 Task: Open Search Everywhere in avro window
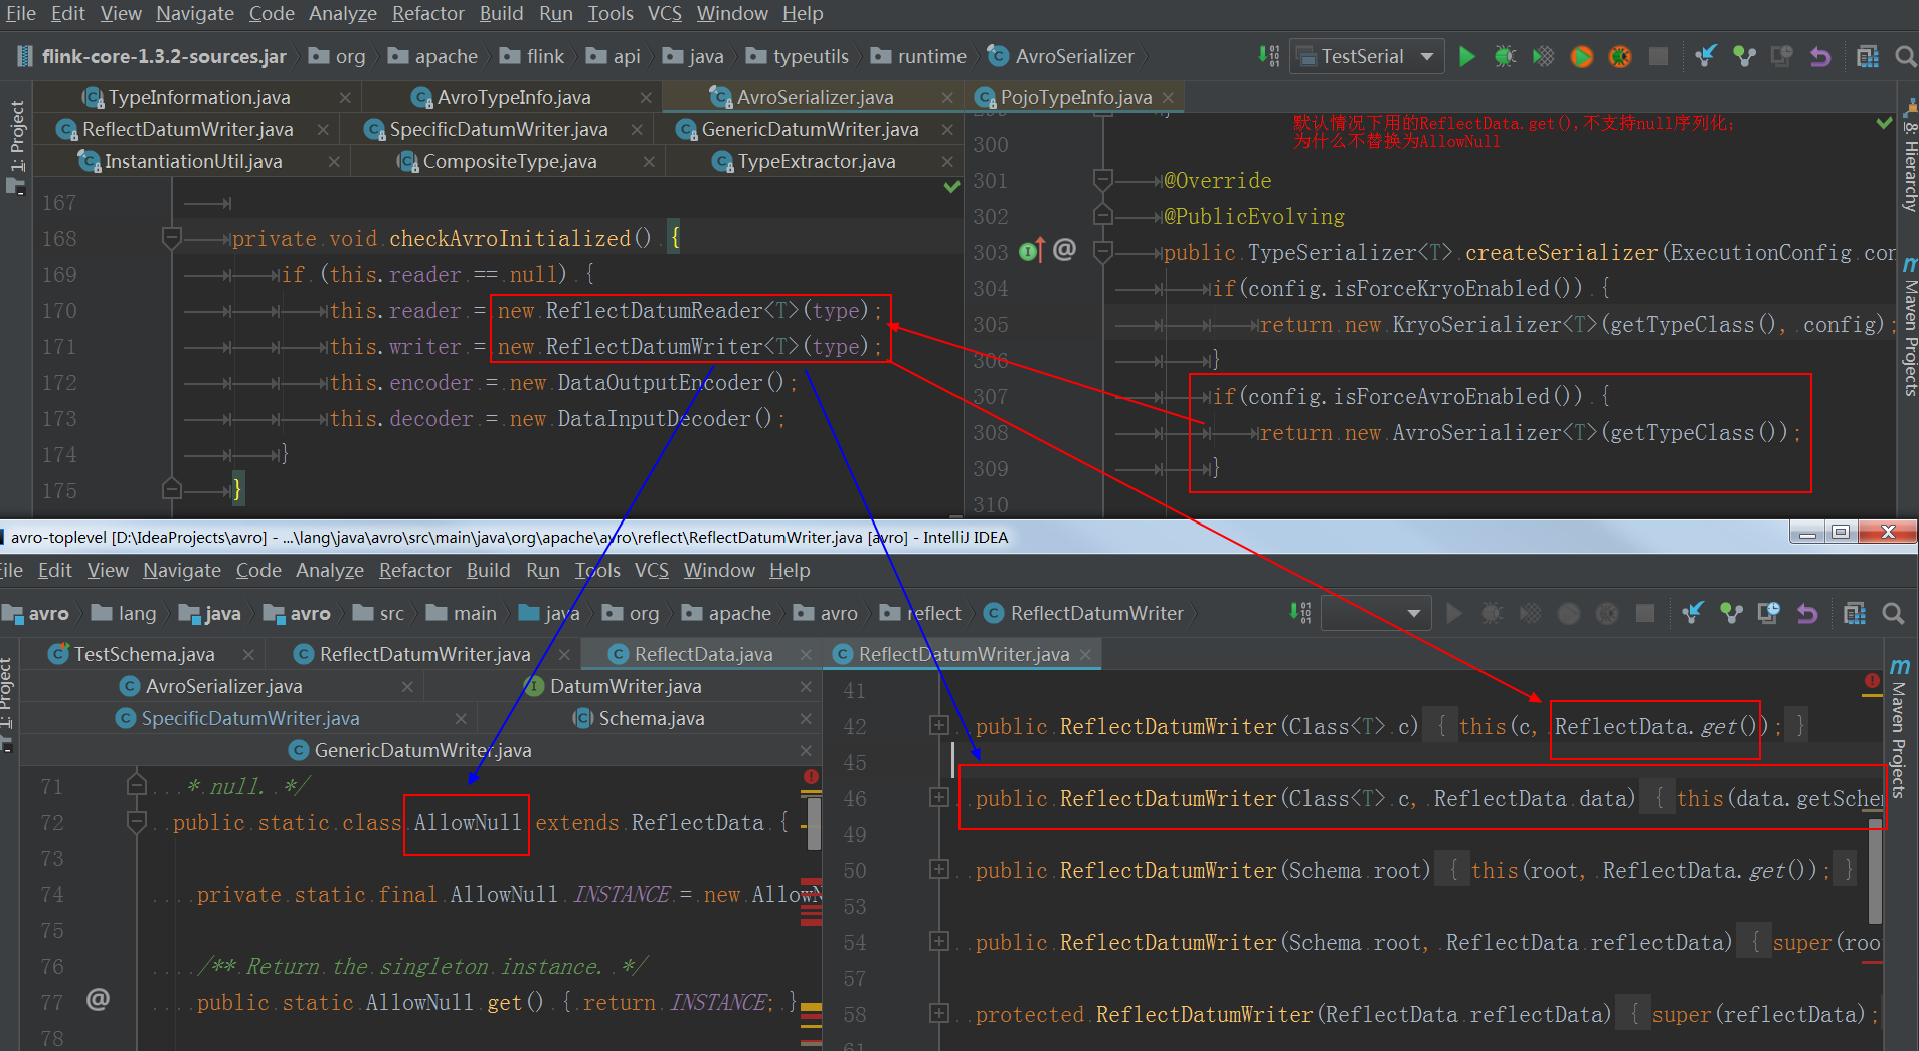(1892, 613)
